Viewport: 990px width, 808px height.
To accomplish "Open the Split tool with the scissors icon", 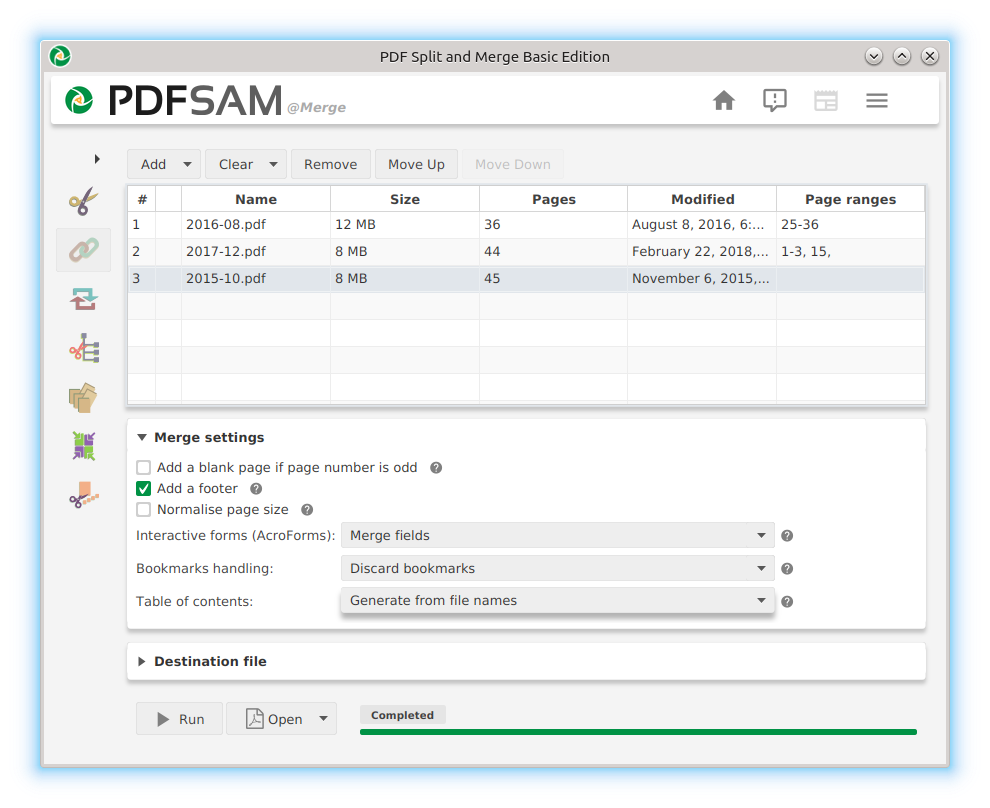I will tap(83, 201).
